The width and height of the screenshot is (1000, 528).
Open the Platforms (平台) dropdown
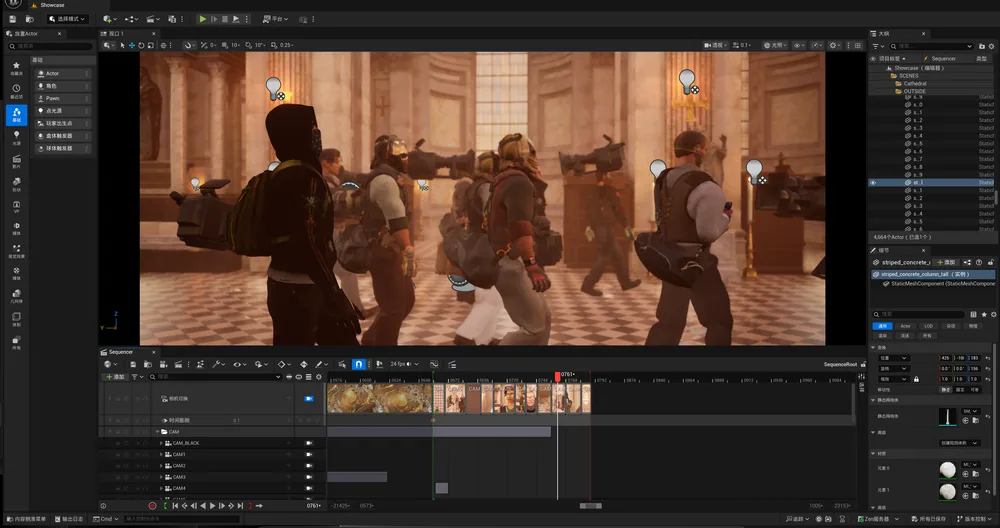pyautogui.click(x=276, y=19)
